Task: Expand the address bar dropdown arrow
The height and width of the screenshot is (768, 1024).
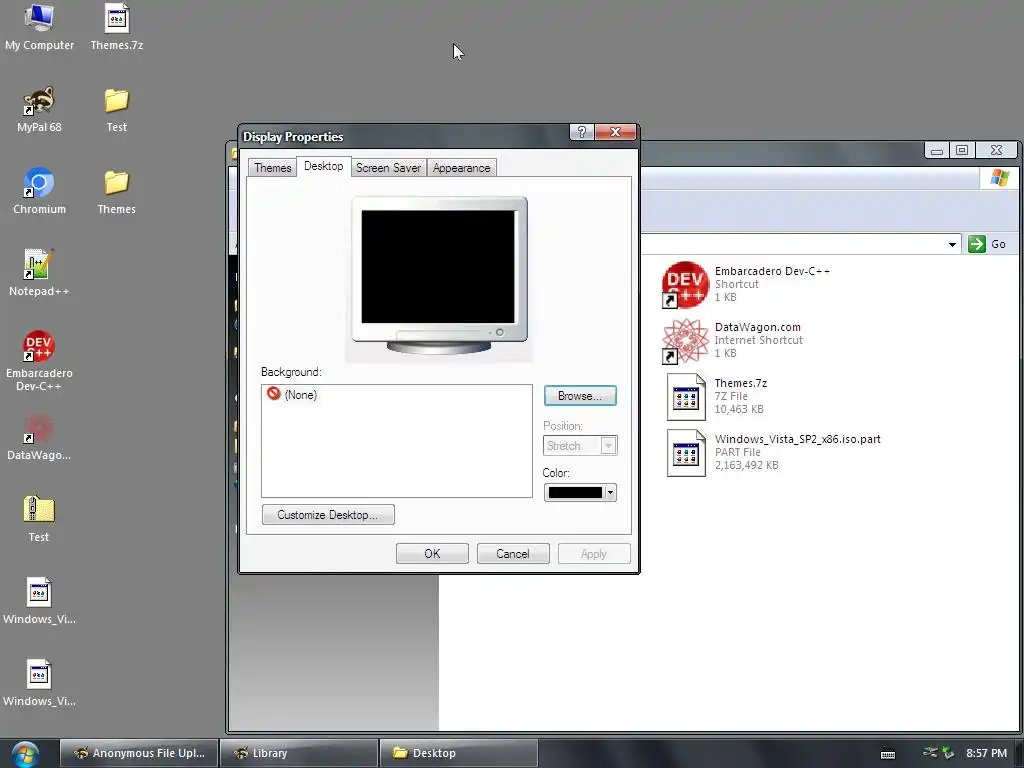Action: coord(952,244)
